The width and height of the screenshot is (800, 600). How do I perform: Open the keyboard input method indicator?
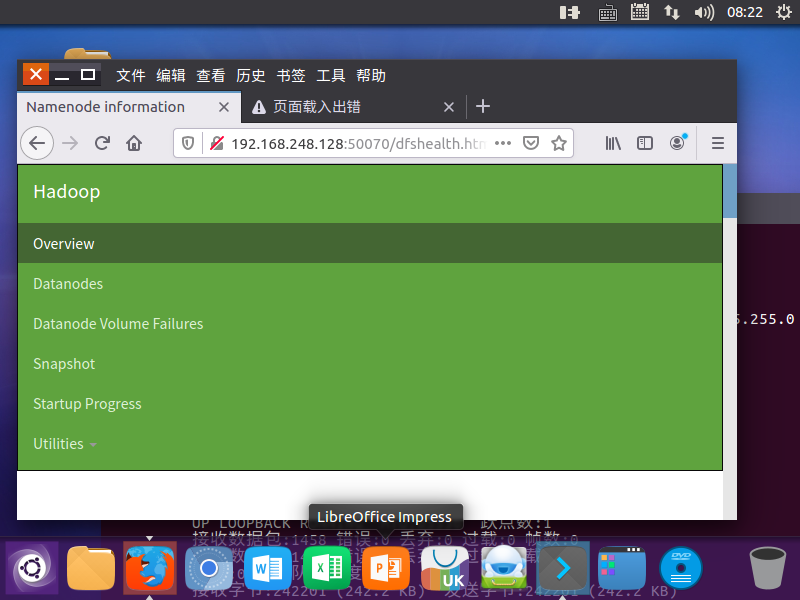(607, 12)
